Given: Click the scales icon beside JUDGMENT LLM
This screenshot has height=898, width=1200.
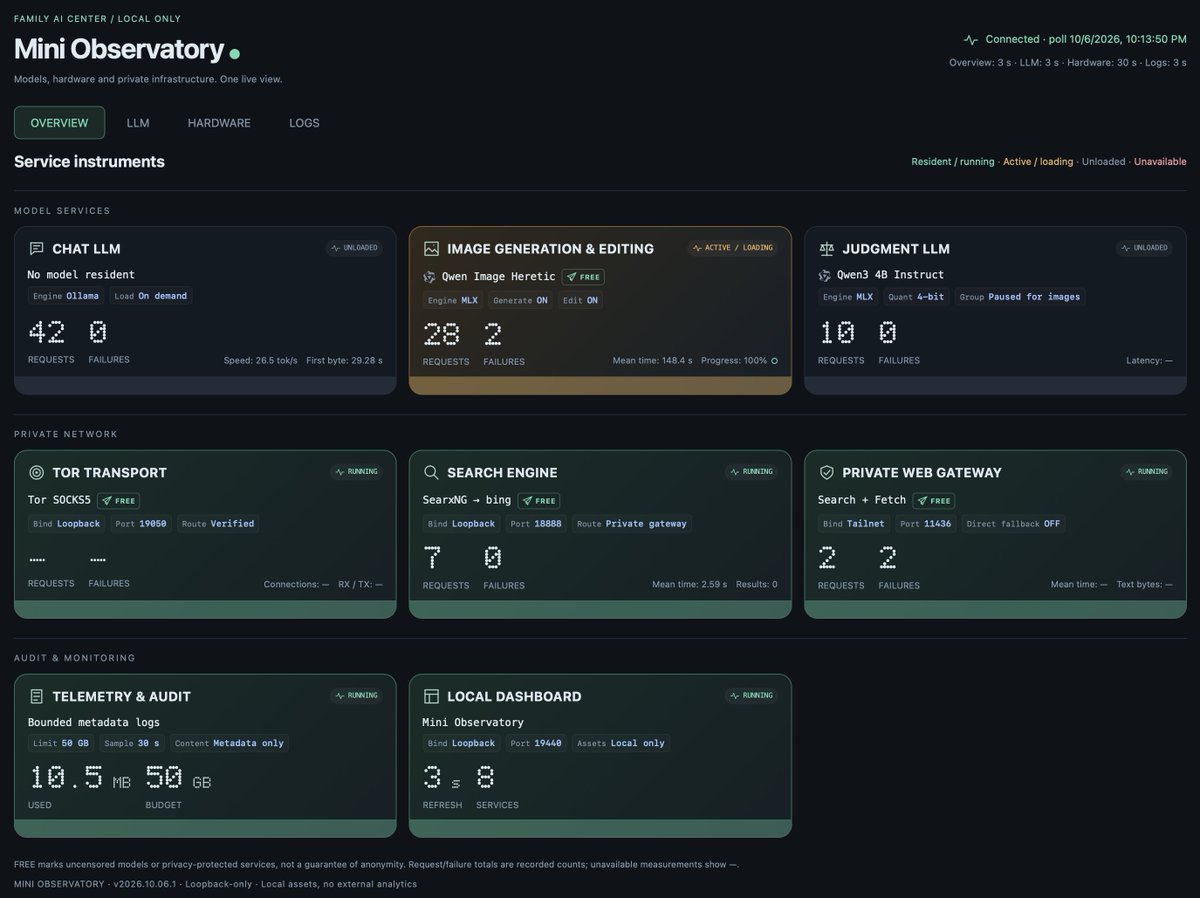Looking at the screenshot, I should pyautogui.click(x=827, y=249).
